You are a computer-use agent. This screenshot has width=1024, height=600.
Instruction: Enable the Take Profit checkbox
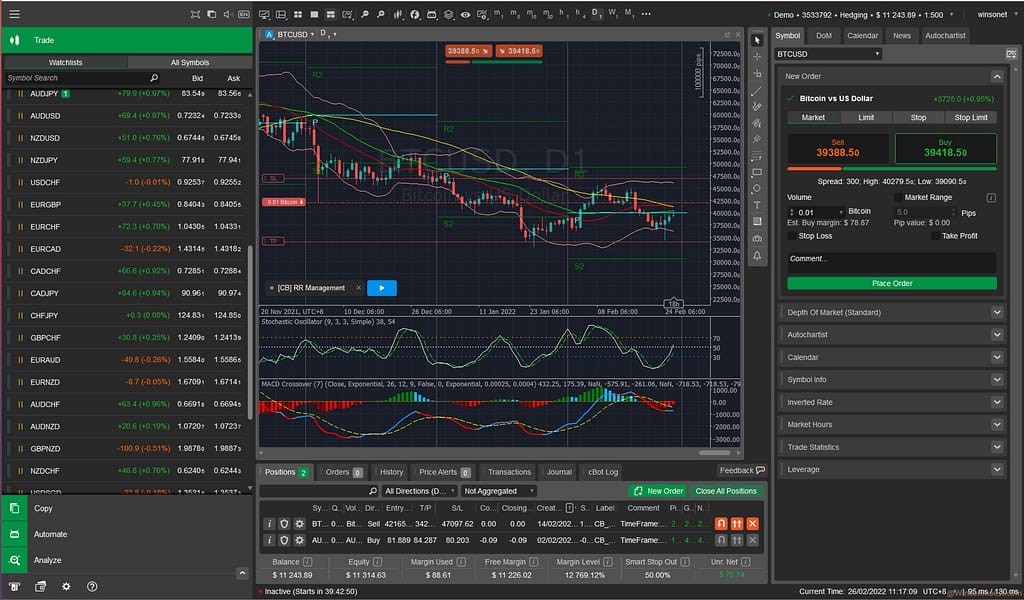coord(936,237)
